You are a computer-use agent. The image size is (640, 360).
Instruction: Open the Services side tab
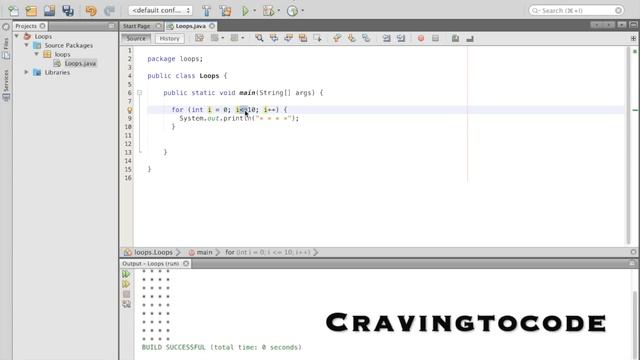pos(6,85)
